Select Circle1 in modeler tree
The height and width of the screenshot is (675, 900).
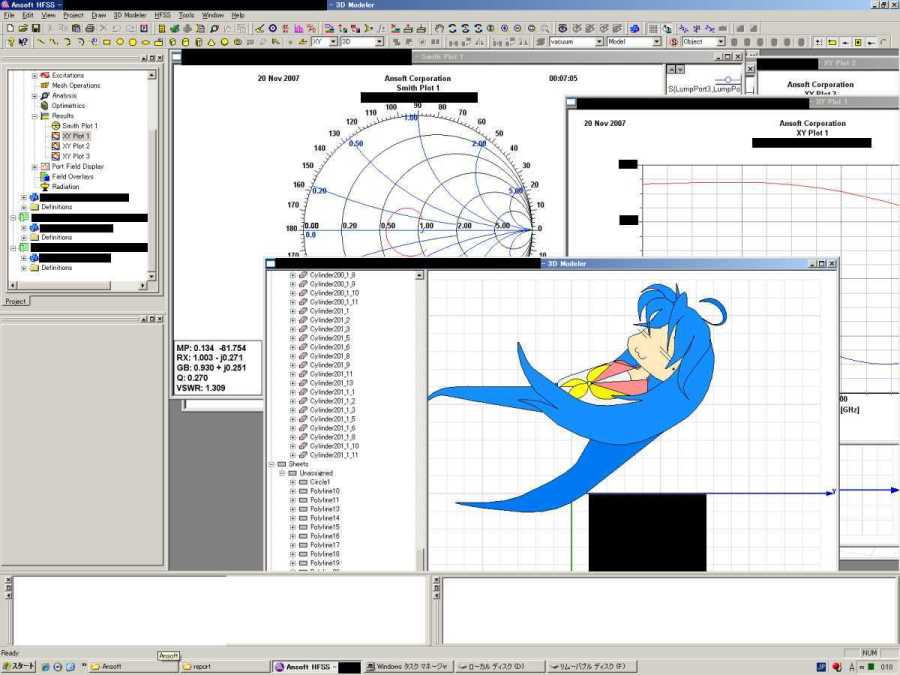click(320, 482)
